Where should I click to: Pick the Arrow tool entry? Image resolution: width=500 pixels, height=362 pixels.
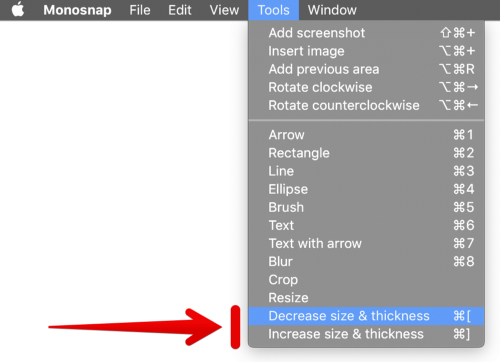click(366, 135)
